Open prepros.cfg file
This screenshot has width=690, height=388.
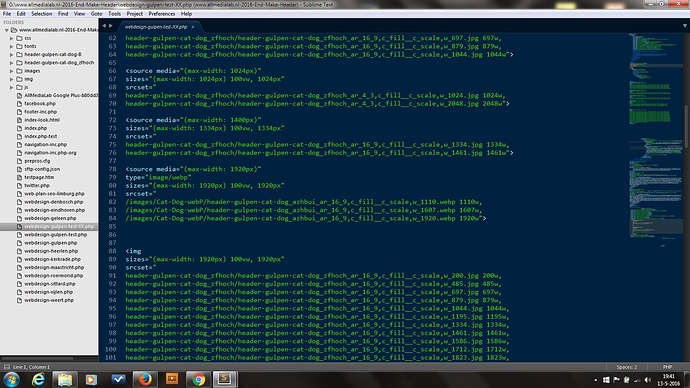click(37, 161)
